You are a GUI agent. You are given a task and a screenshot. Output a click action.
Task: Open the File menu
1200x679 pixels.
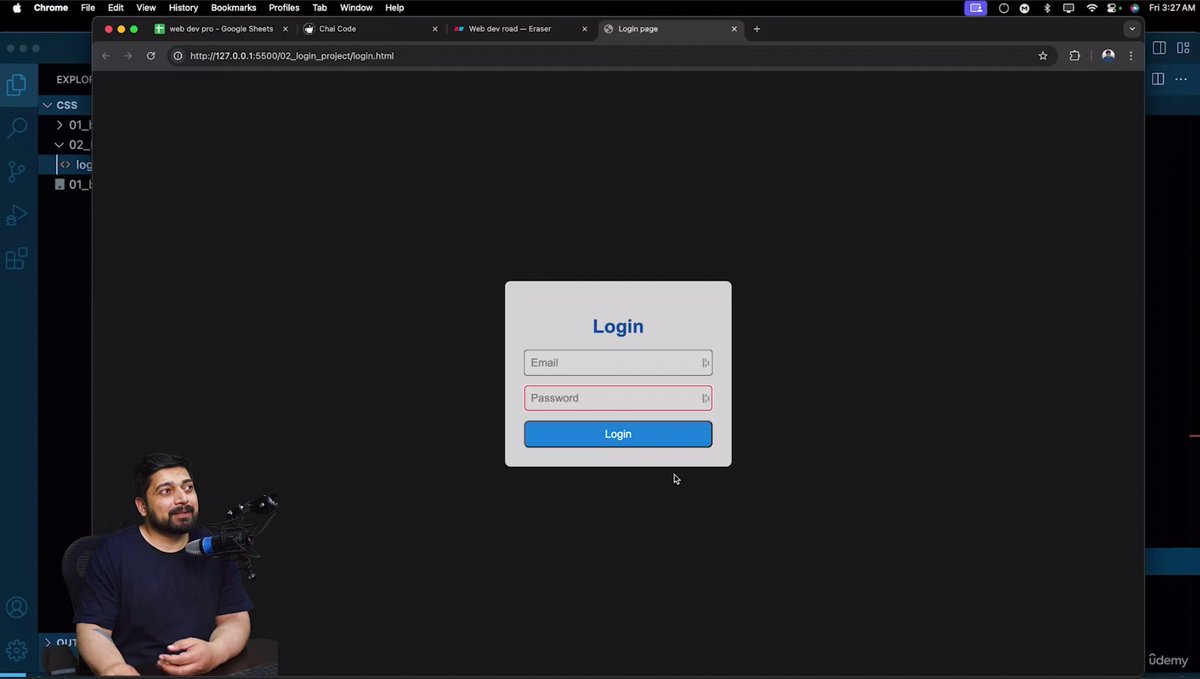pos(88,8)
